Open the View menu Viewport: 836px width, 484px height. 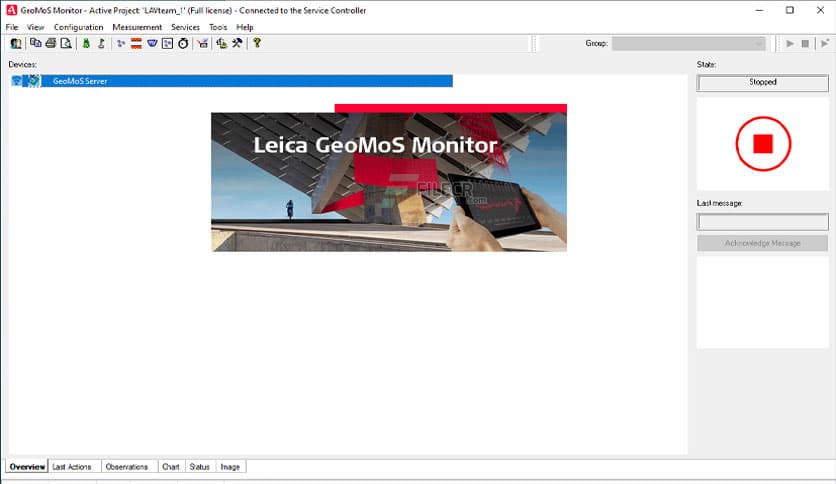[x=36, y=27]
